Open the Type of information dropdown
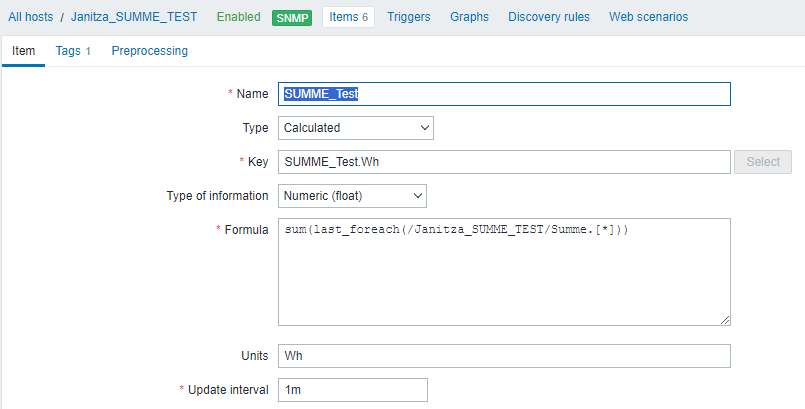The height and width of the screenshot is (409, 805). [x=352, y=196]
